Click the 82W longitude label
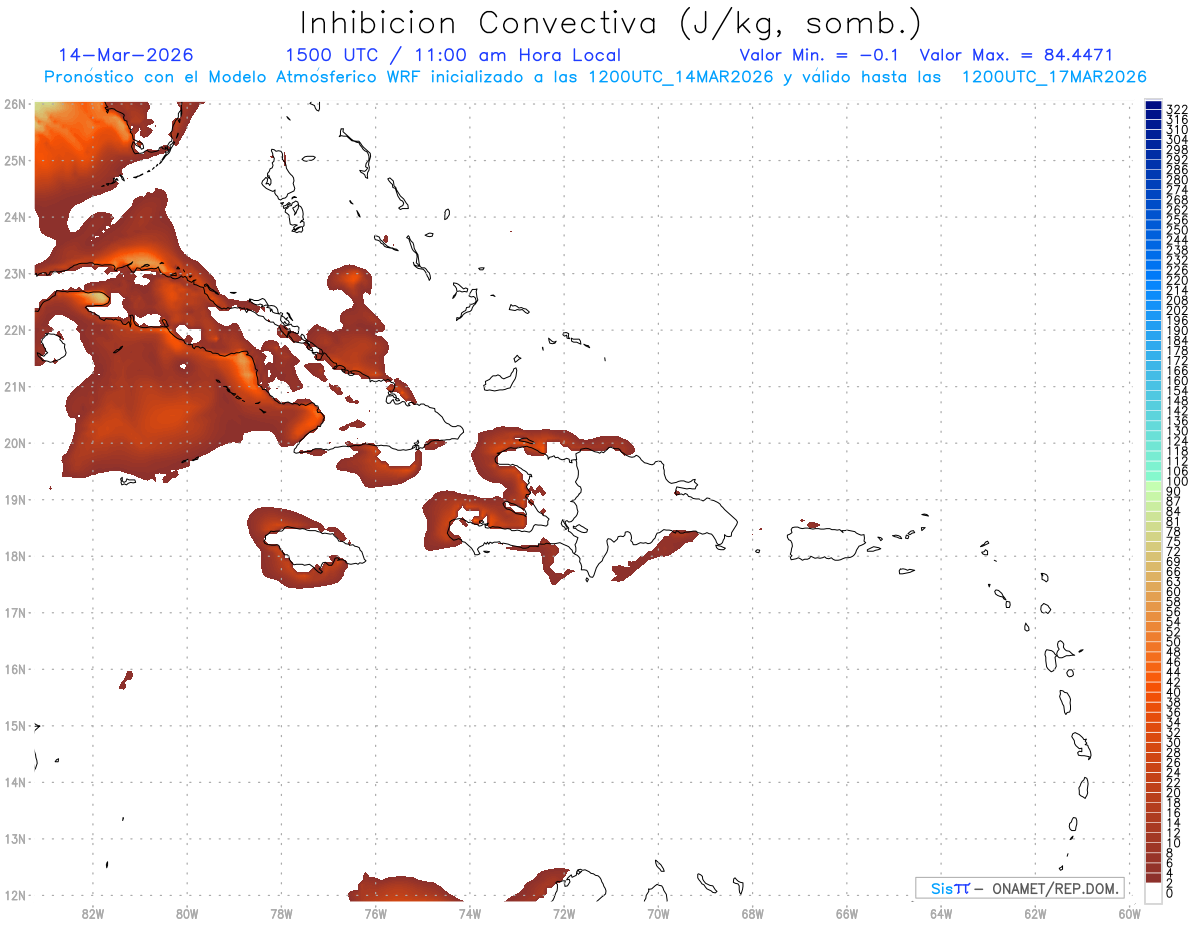 pyautogui.click(x=92, y=912)
